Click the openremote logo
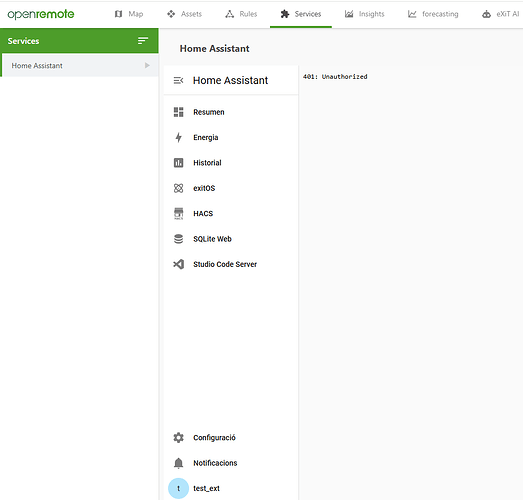 [41, 14]
